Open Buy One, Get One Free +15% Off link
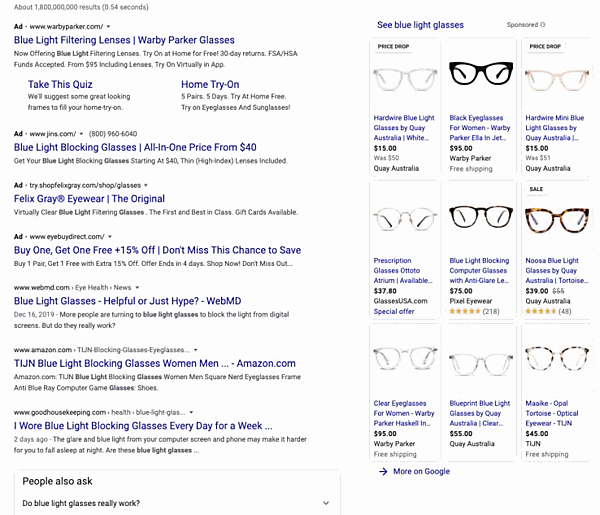 coord(157,250)
